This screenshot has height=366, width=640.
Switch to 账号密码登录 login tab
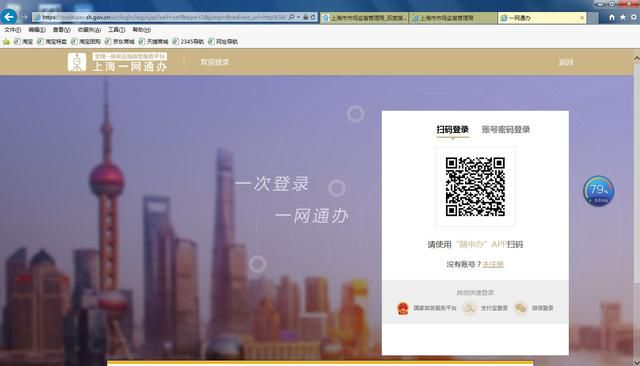(x=505, y=130)
